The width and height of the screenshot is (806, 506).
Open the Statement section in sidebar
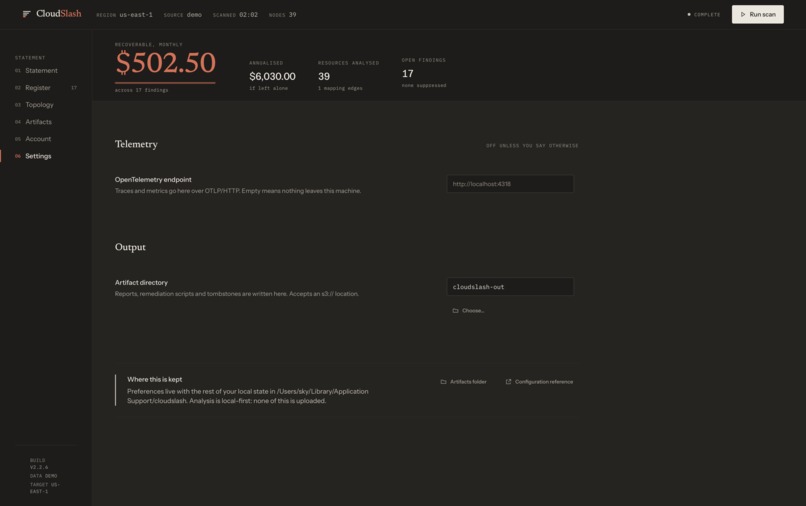point(41,70)
